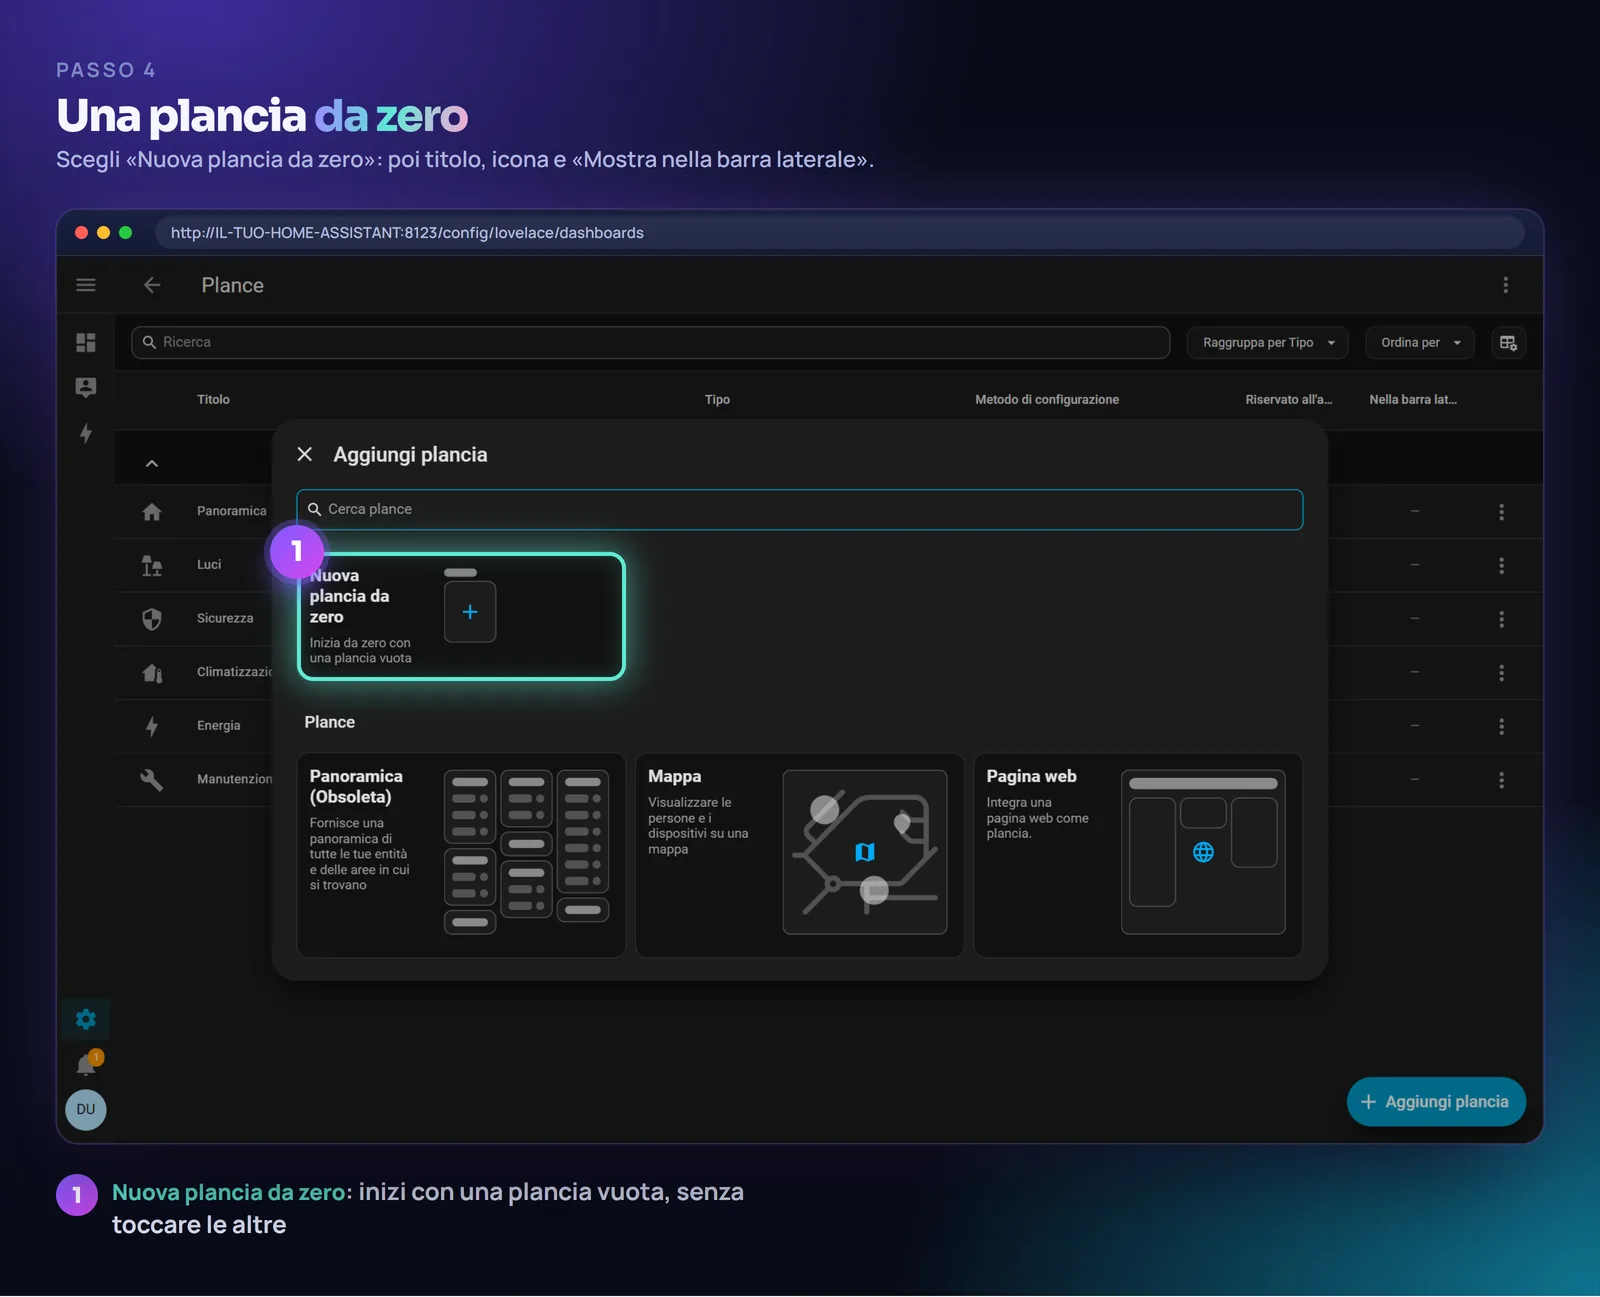This screenshot has width=1600, height=1297.
Task: Focus the Ricerca search field
Action: (650, 342)
